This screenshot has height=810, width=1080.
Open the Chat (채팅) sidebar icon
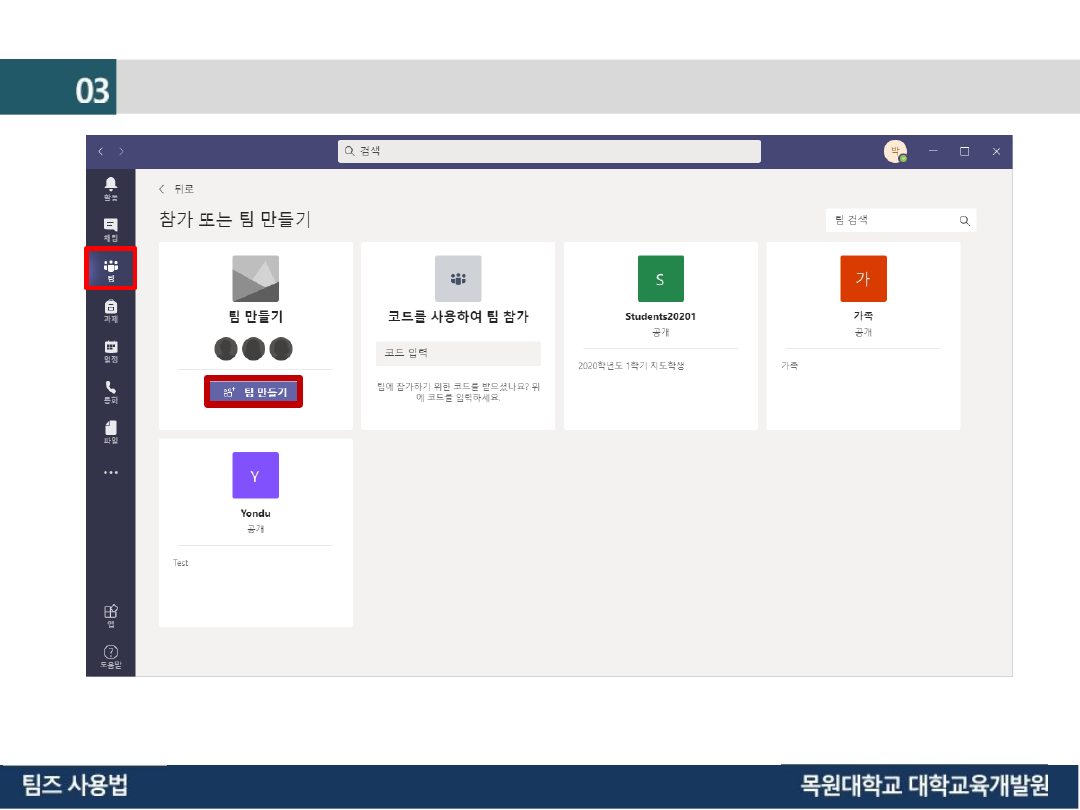coord(110,229)
